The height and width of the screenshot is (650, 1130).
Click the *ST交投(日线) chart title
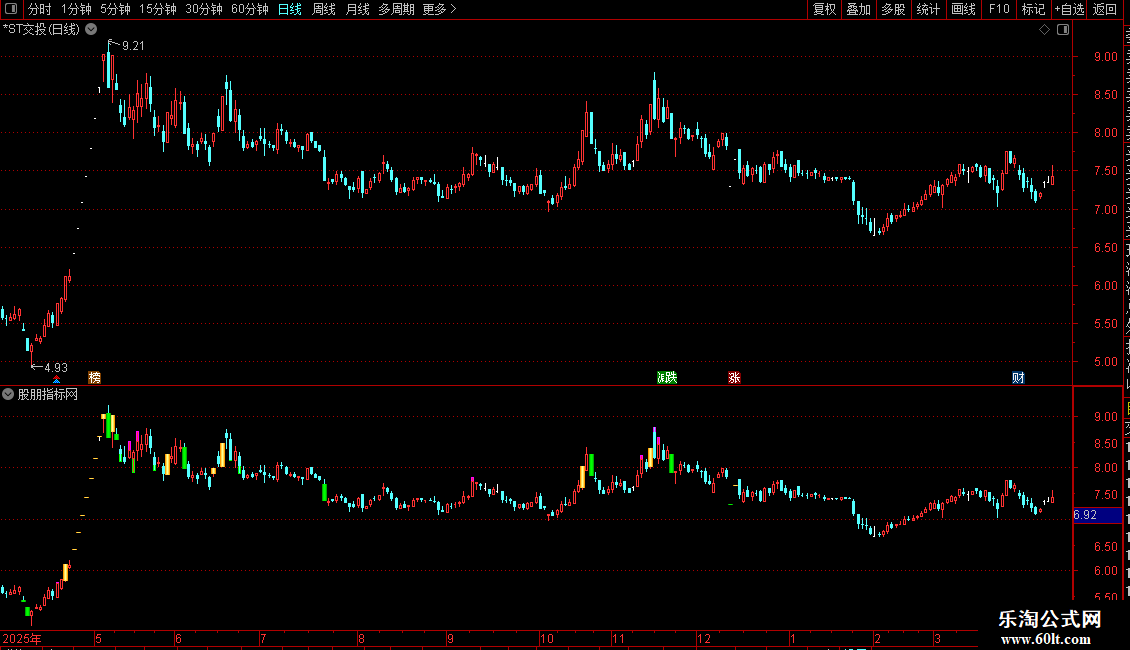(x=41, y=29)
